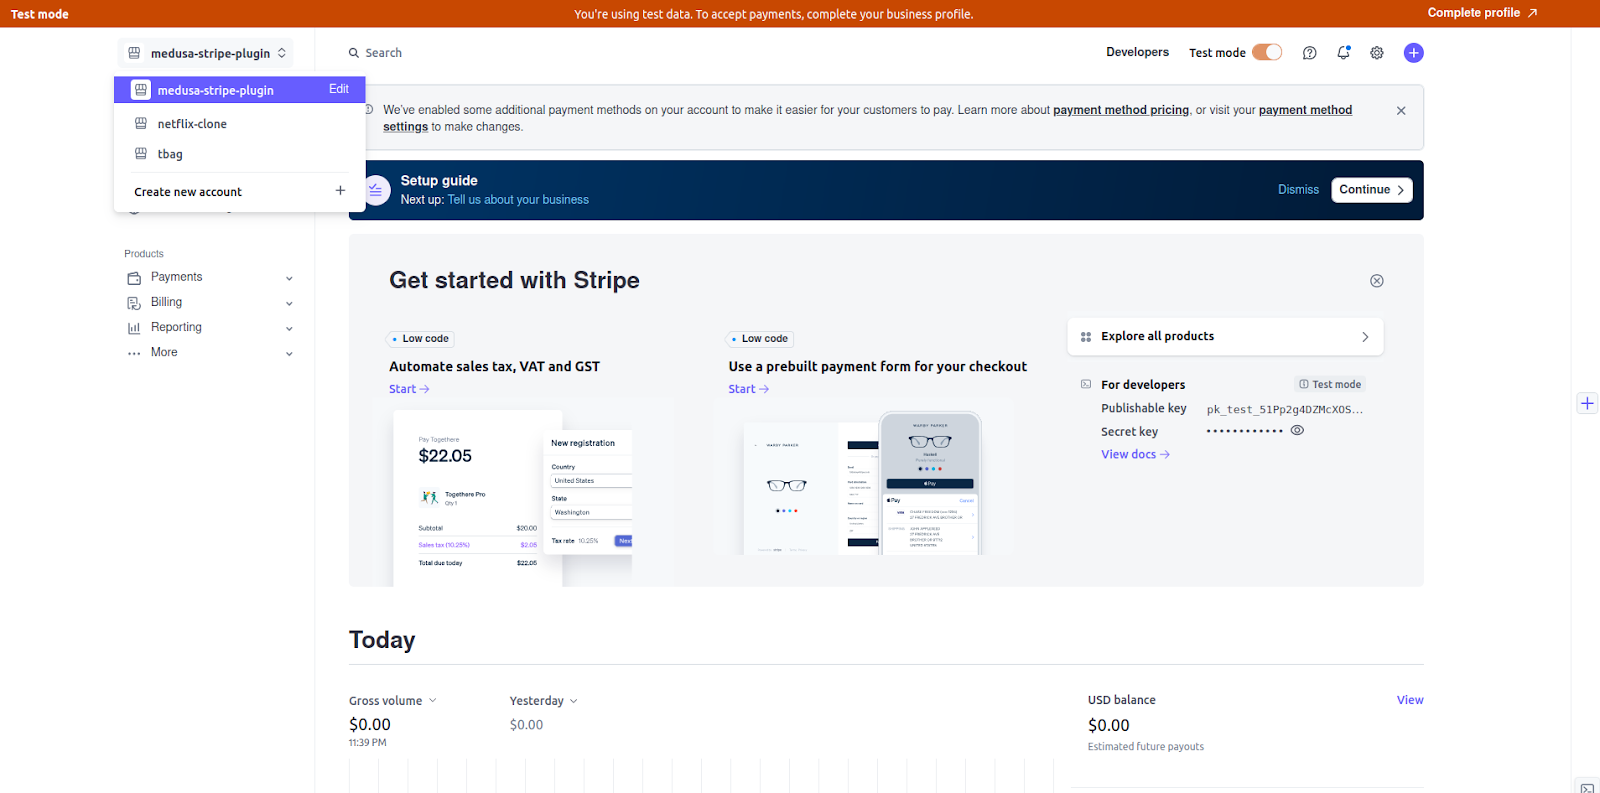
Task: Switch to tbag account
Action: pyautogui.click(x=239, y=154)
